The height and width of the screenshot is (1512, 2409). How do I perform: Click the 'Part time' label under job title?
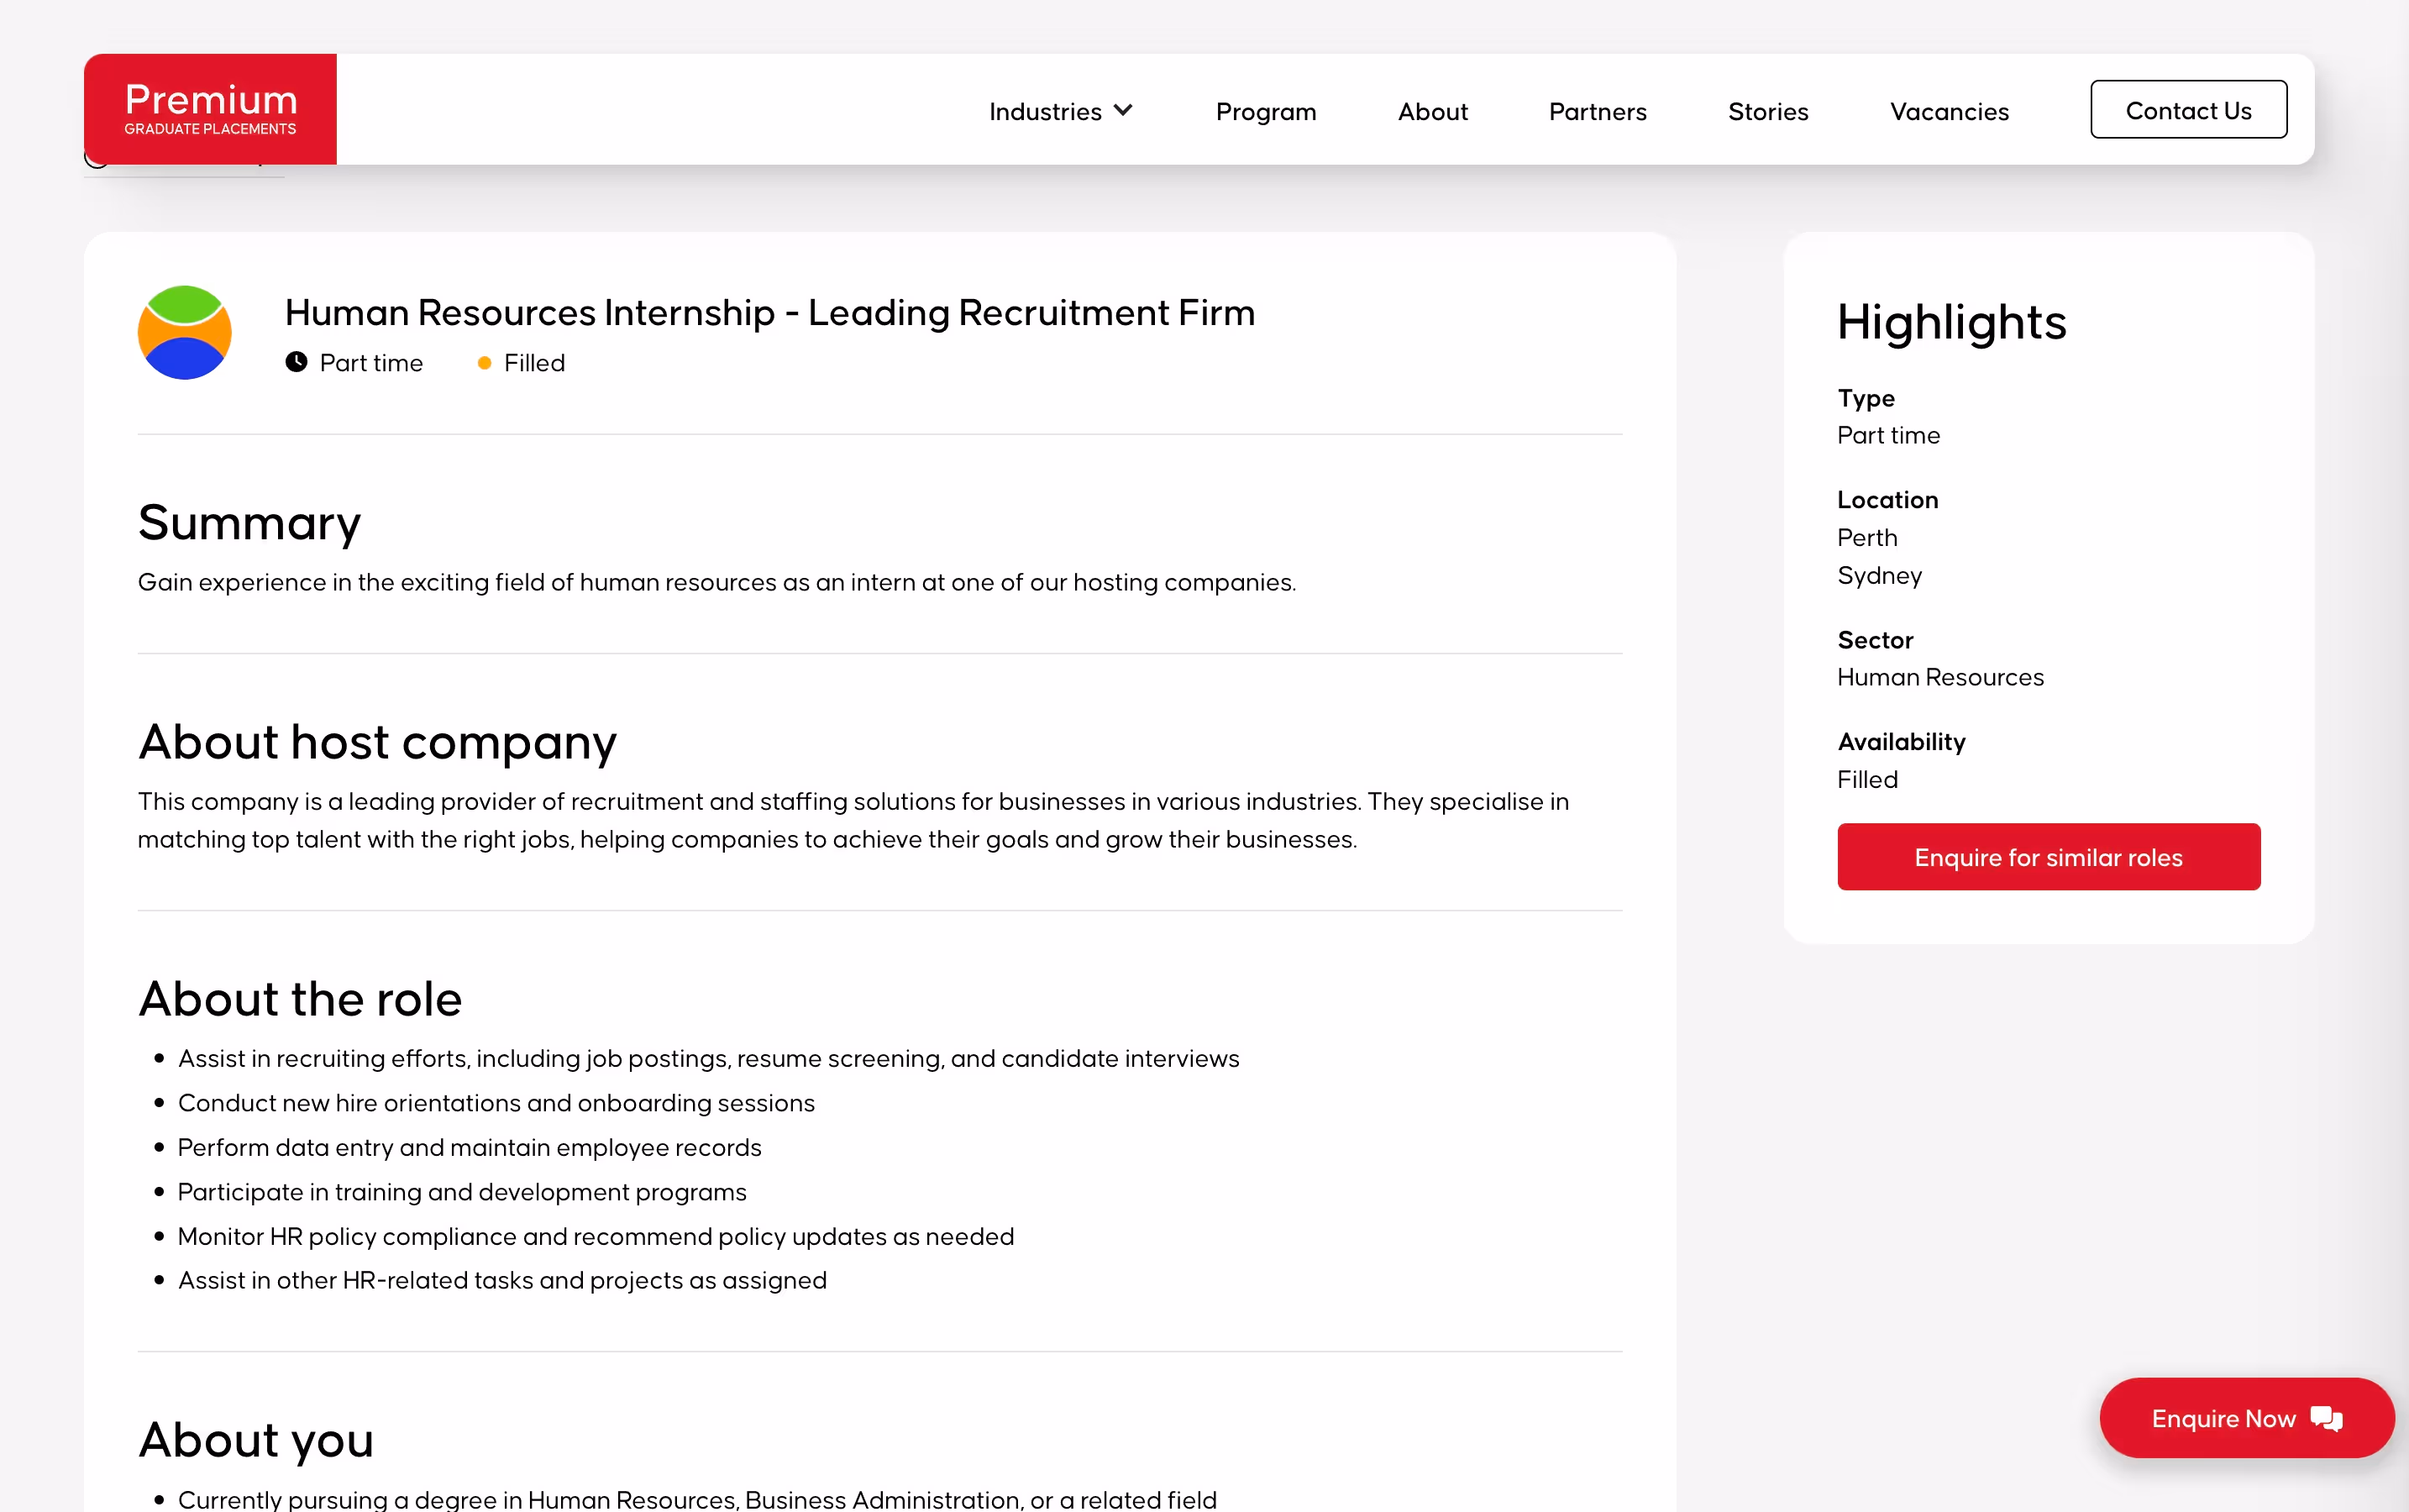pyautogui.click(x=371, y=363)
